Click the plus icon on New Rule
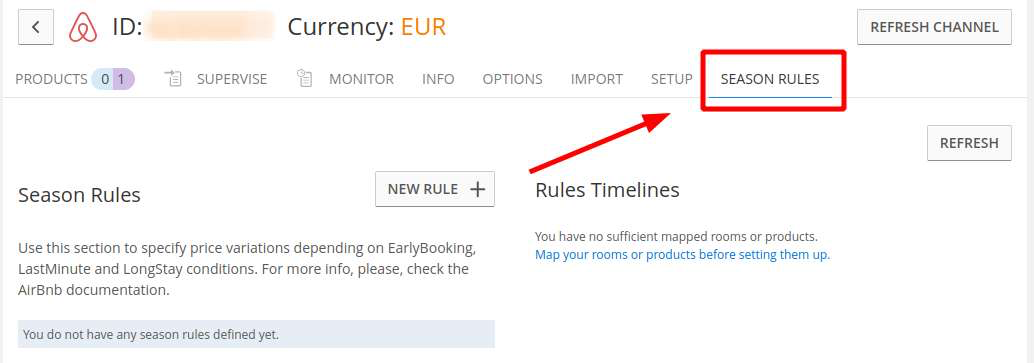Viewport: 1034px width, 363px height. pos(477,189)
